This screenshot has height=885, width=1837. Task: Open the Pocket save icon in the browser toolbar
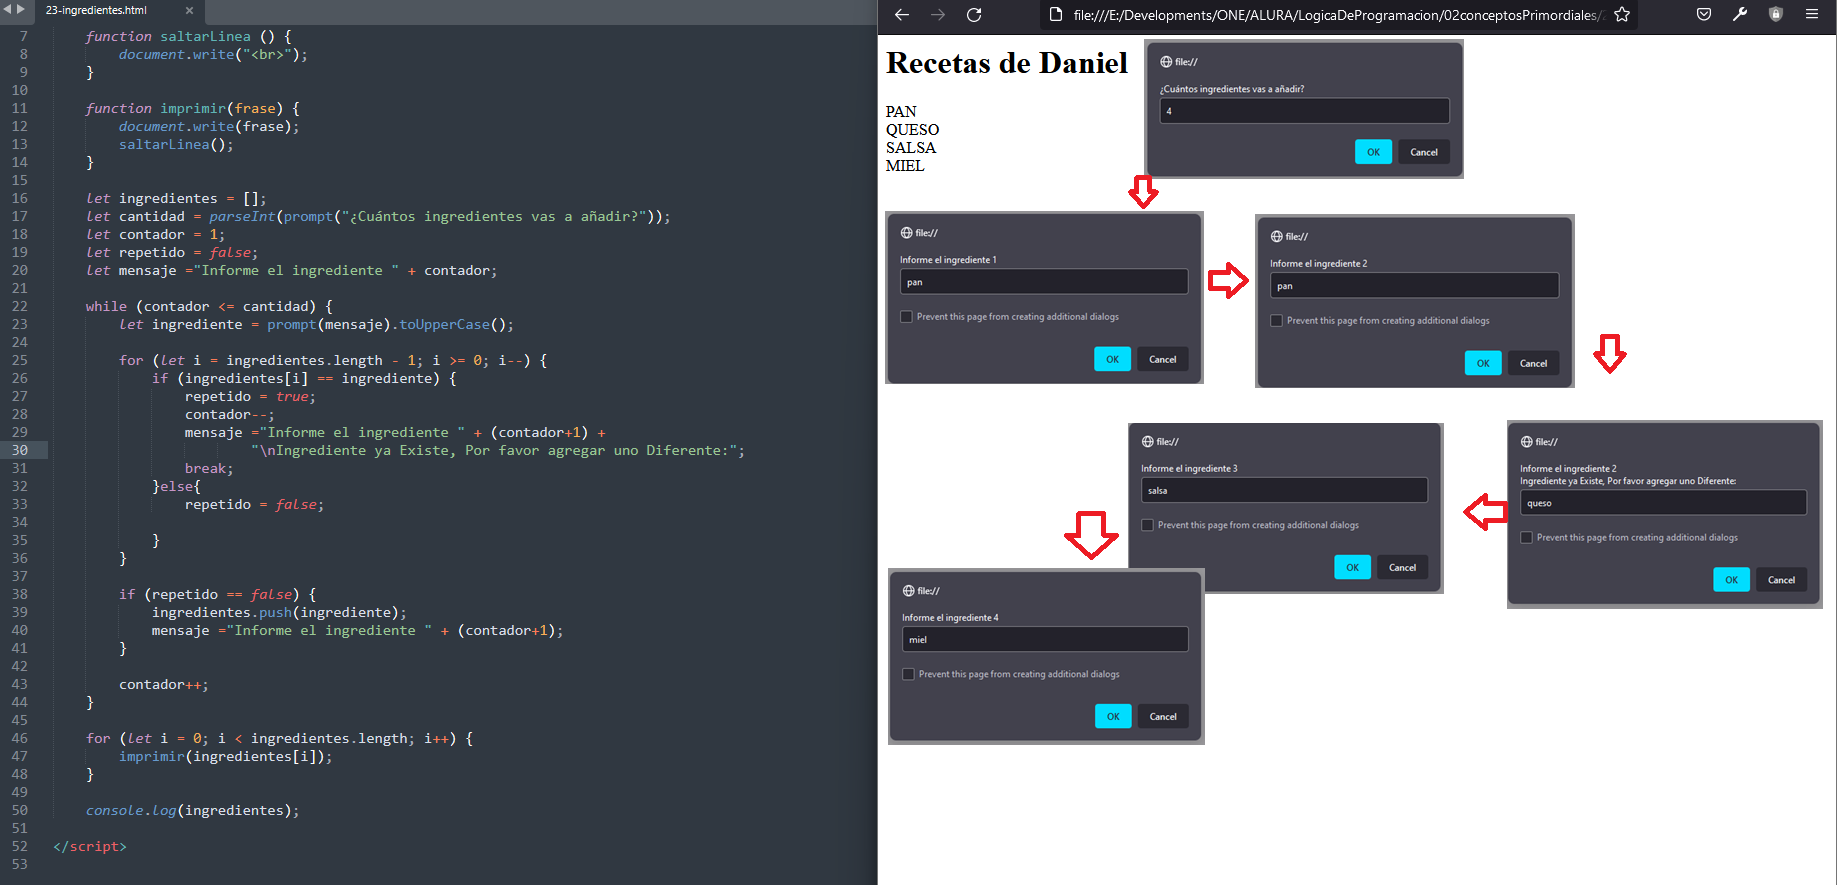[x=1704, y=15]
